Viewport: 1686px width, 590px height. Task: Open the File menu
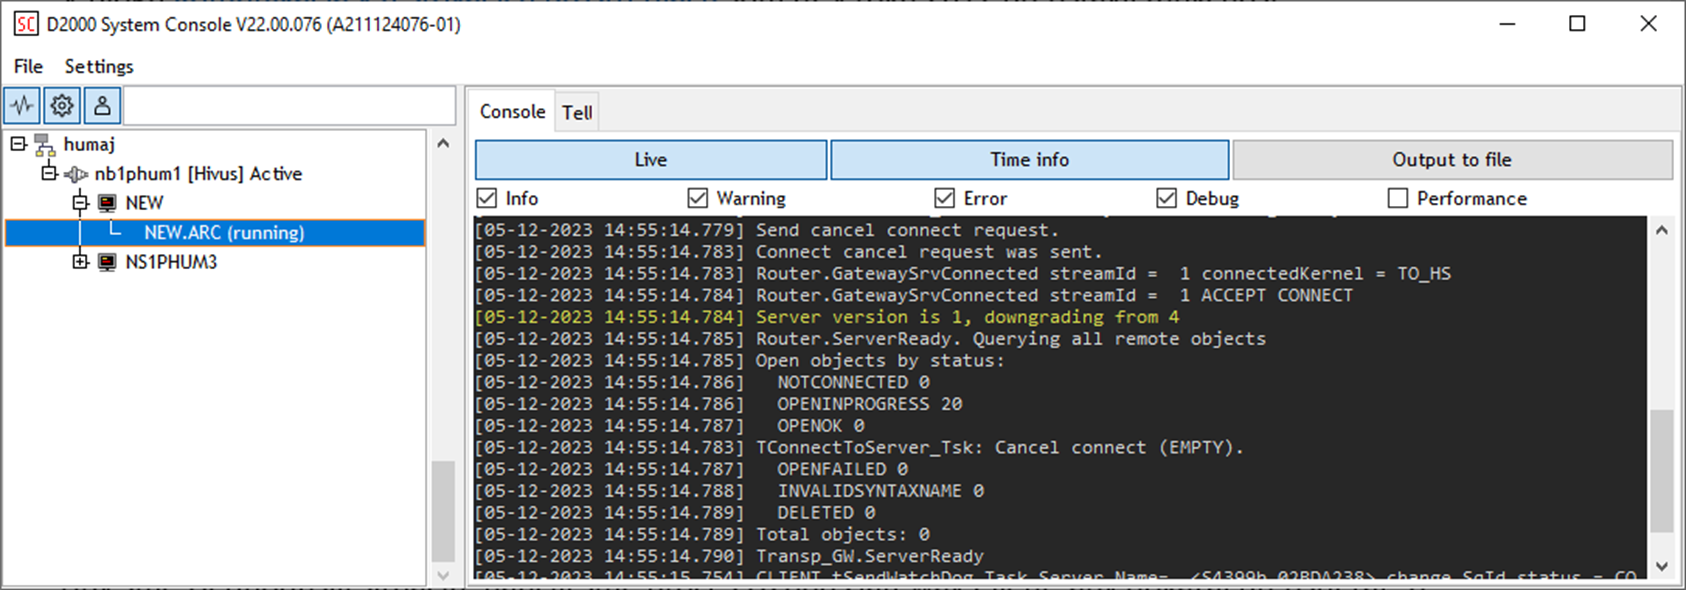coord(28,66)
